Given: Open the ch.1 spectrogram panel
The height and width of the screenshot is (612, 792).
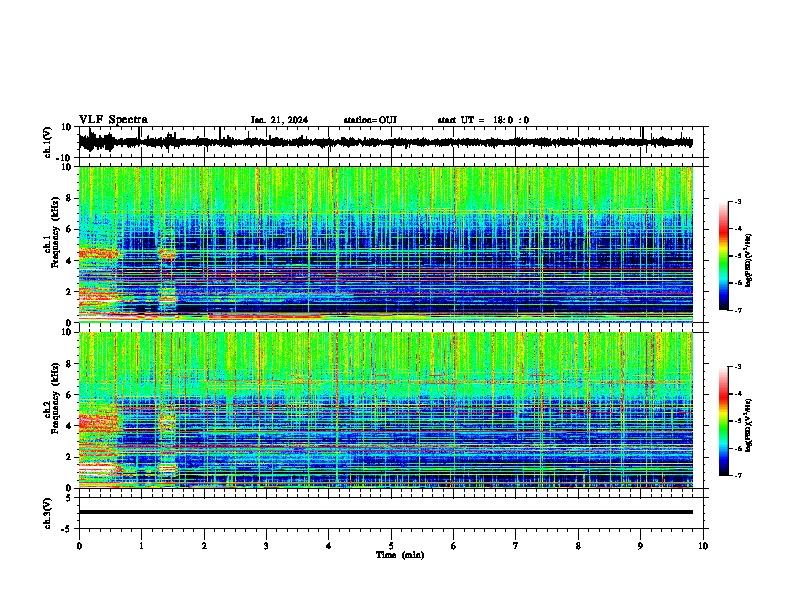Looking at the screenshot, I should point(386,244).
